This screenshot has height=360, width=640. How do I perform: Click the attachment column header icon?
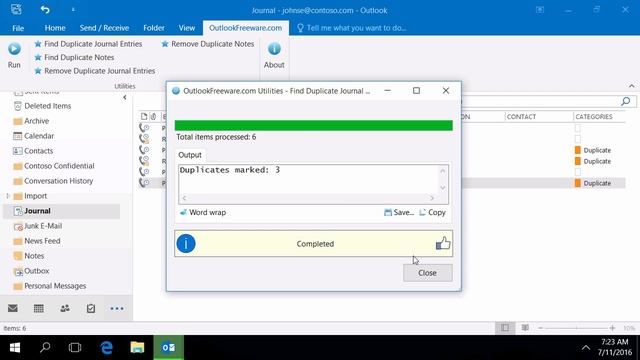153,117
